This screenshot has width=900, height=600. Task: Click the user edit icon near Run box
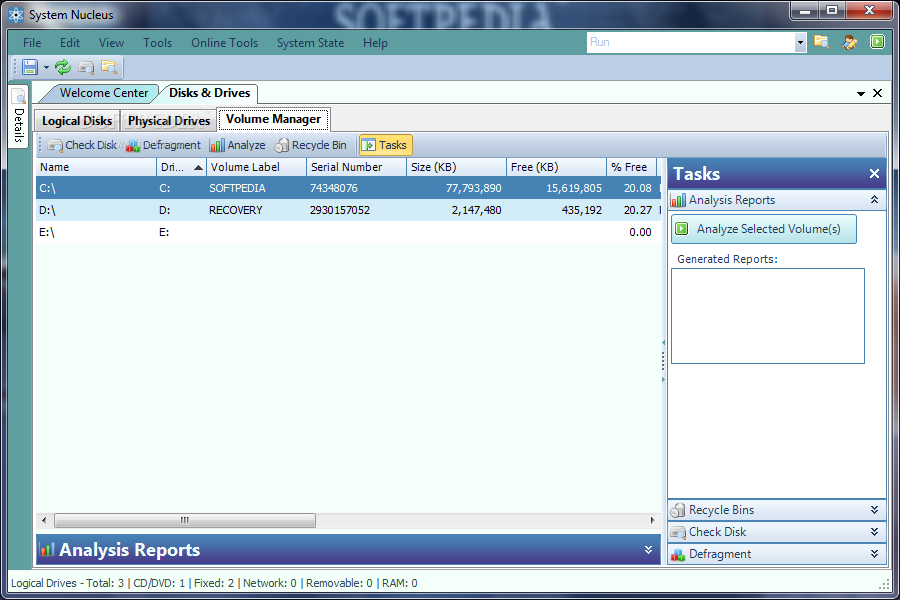pyautogui.click(x=849, y=42)
